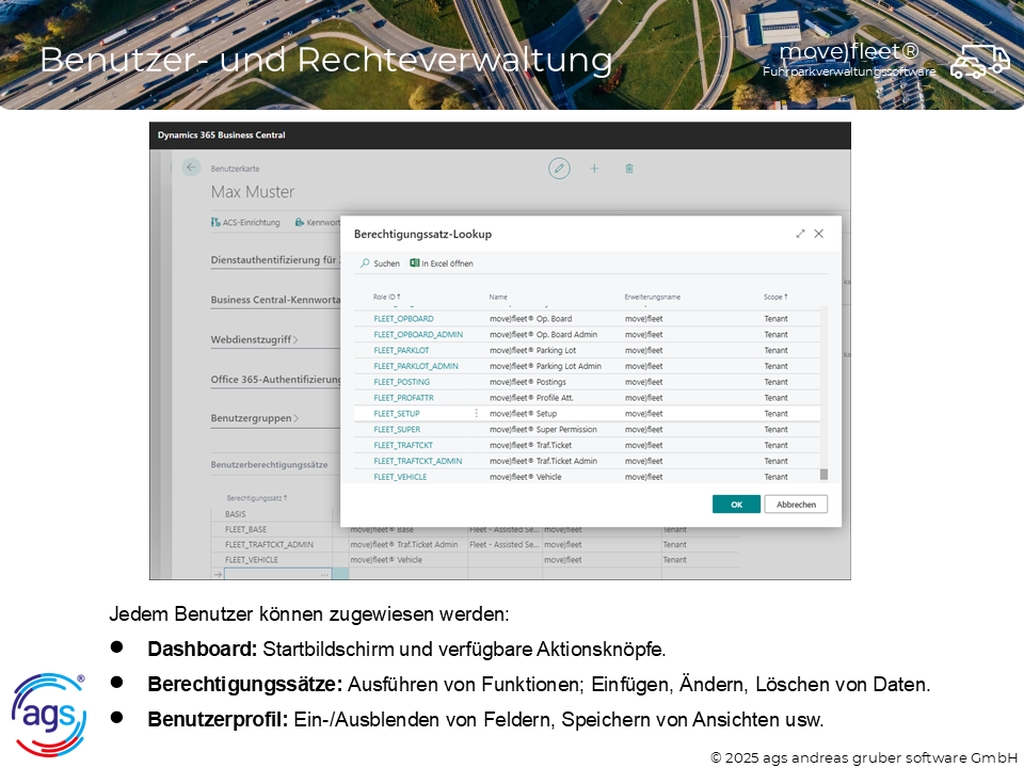Click the Suchen search icon in lookup
Image resolution: width=1024 pixels, height=768 pixels.
[365, 263]
